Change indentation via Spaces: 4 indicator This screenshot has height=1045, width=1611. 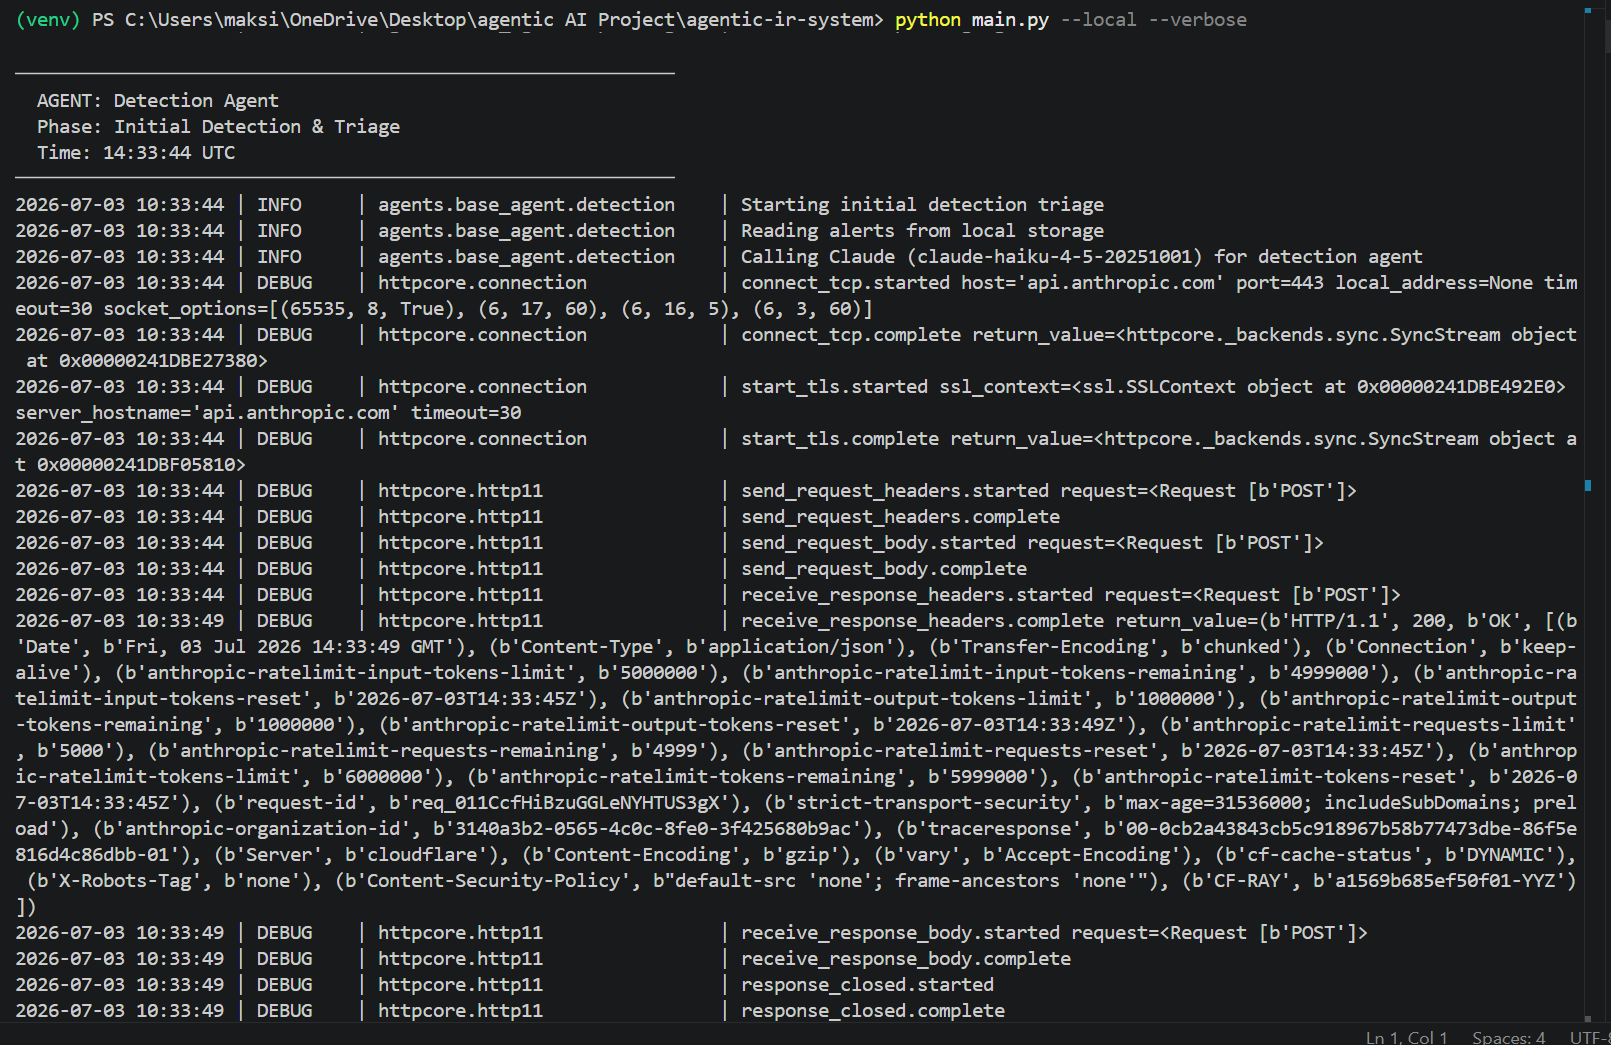click(1508, 1037)
